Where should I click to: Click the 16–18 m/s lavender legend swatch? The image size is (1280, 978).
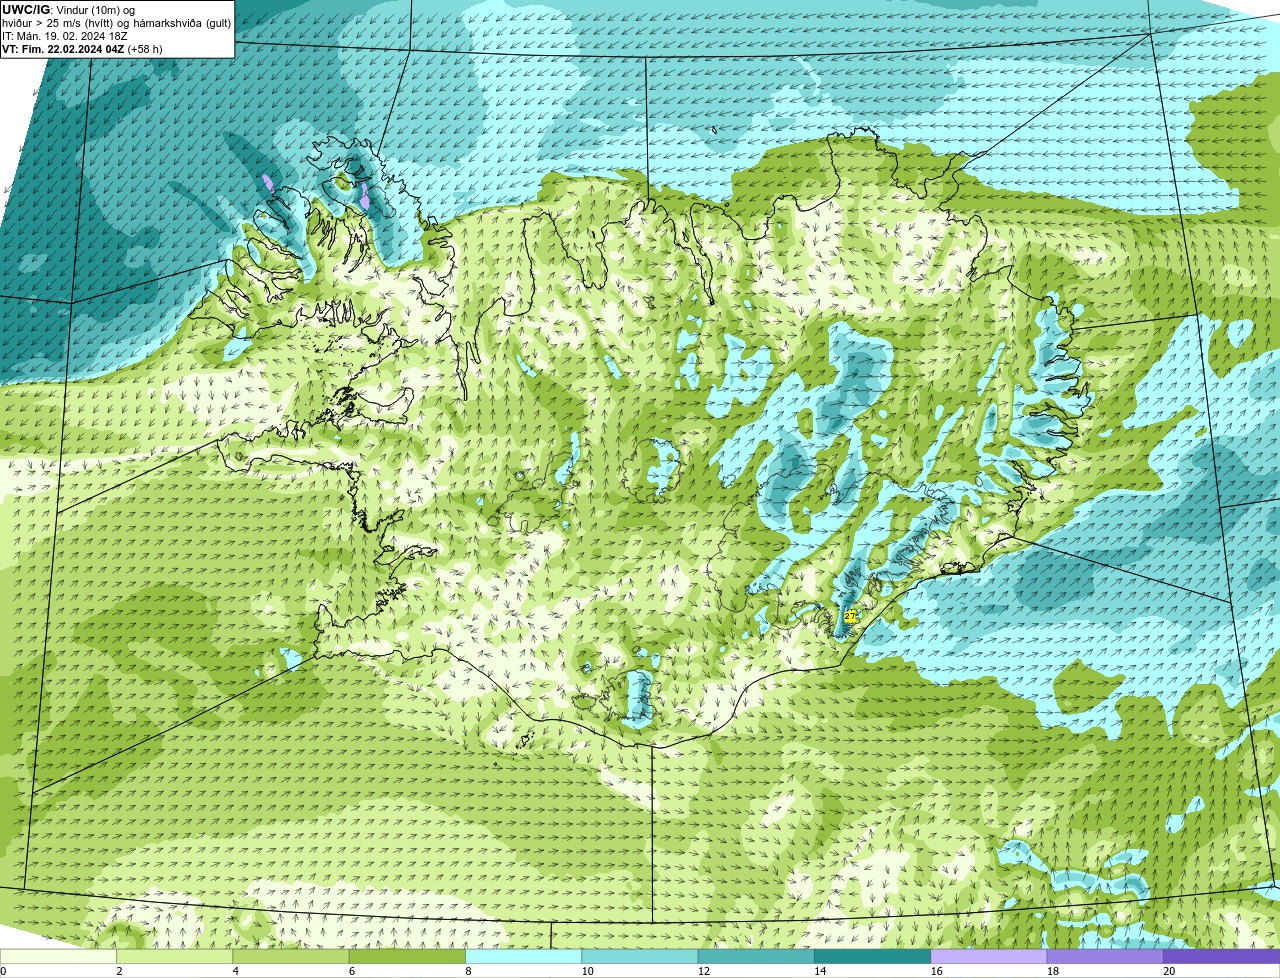coord(989,957)
